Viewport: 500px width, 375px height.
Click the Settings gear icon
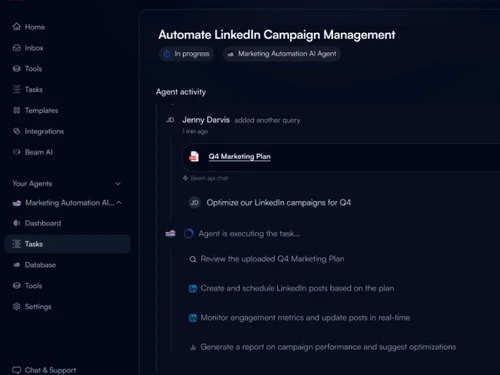click(x=17, y=307)
